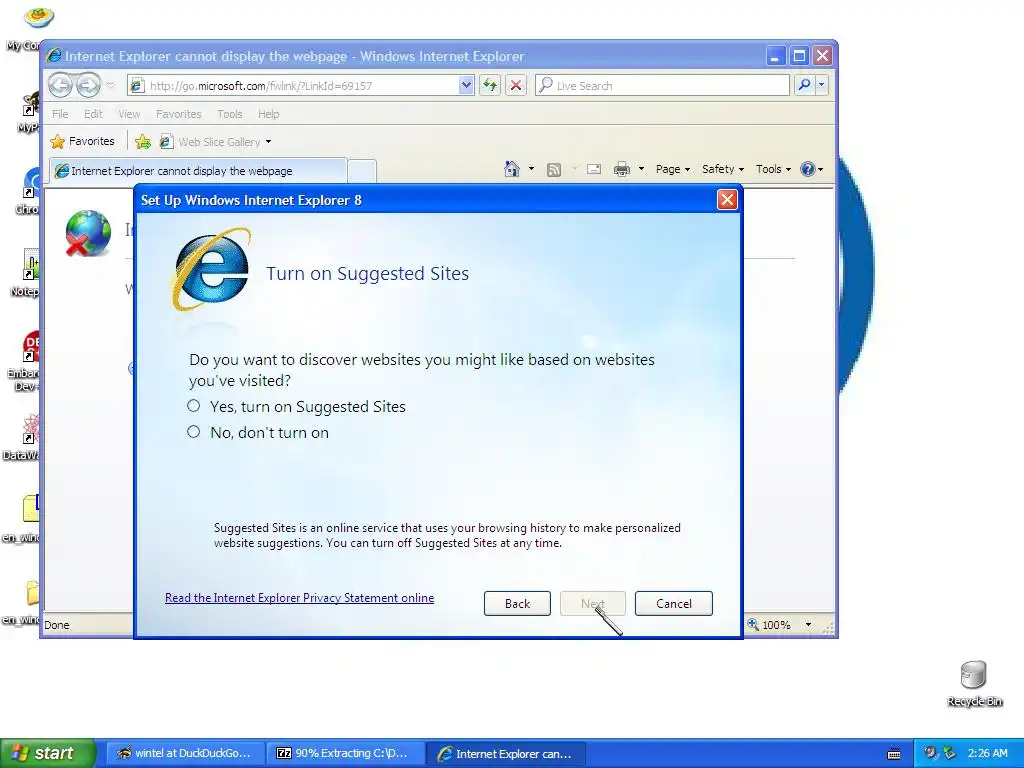Click the Recycle Bin desktop icon
Viewport: 1024px width, 768px height.
click(974, 682)
